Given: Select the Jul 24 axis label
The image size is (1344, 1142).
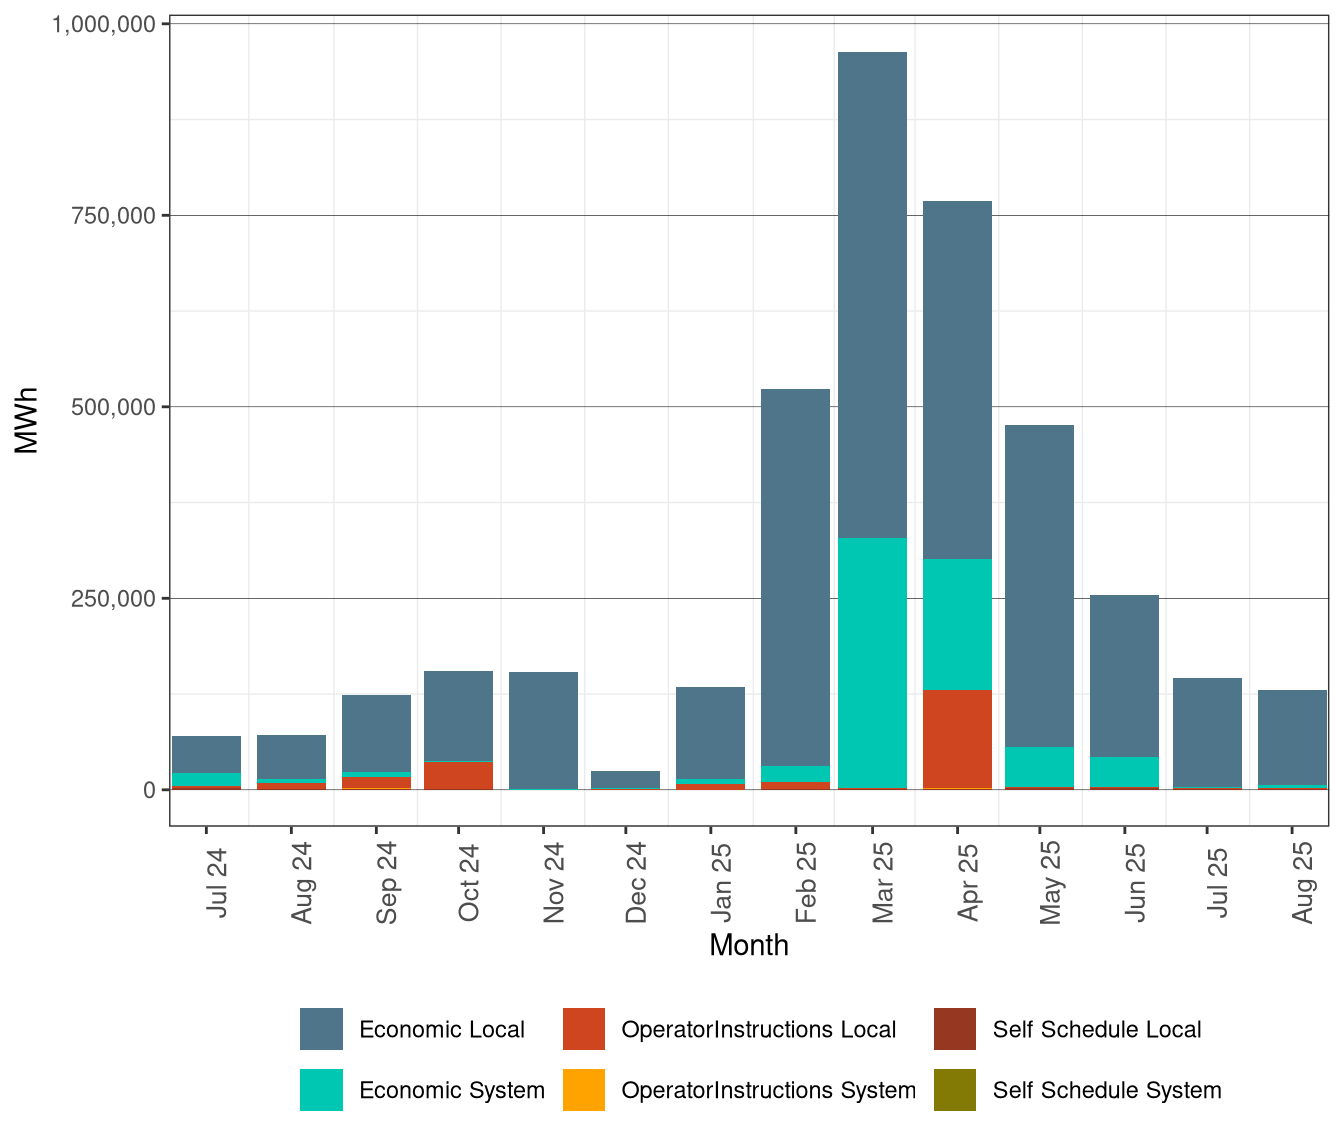Looking at the screenshot, I should tap(214, 880).
